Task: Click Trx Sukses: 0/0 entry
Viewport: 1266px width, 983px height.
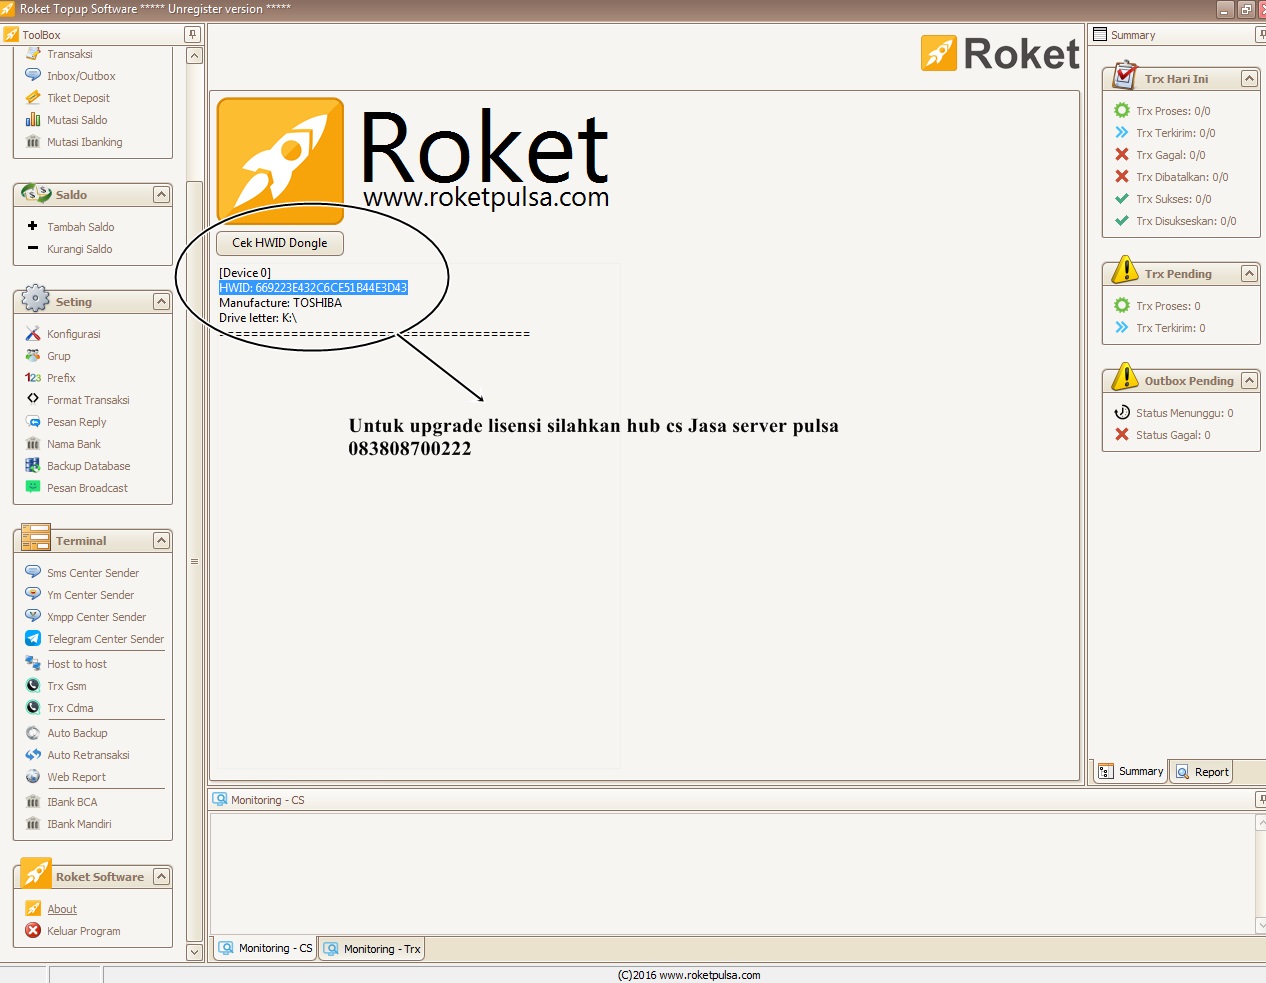Action: coord(1173,199)
